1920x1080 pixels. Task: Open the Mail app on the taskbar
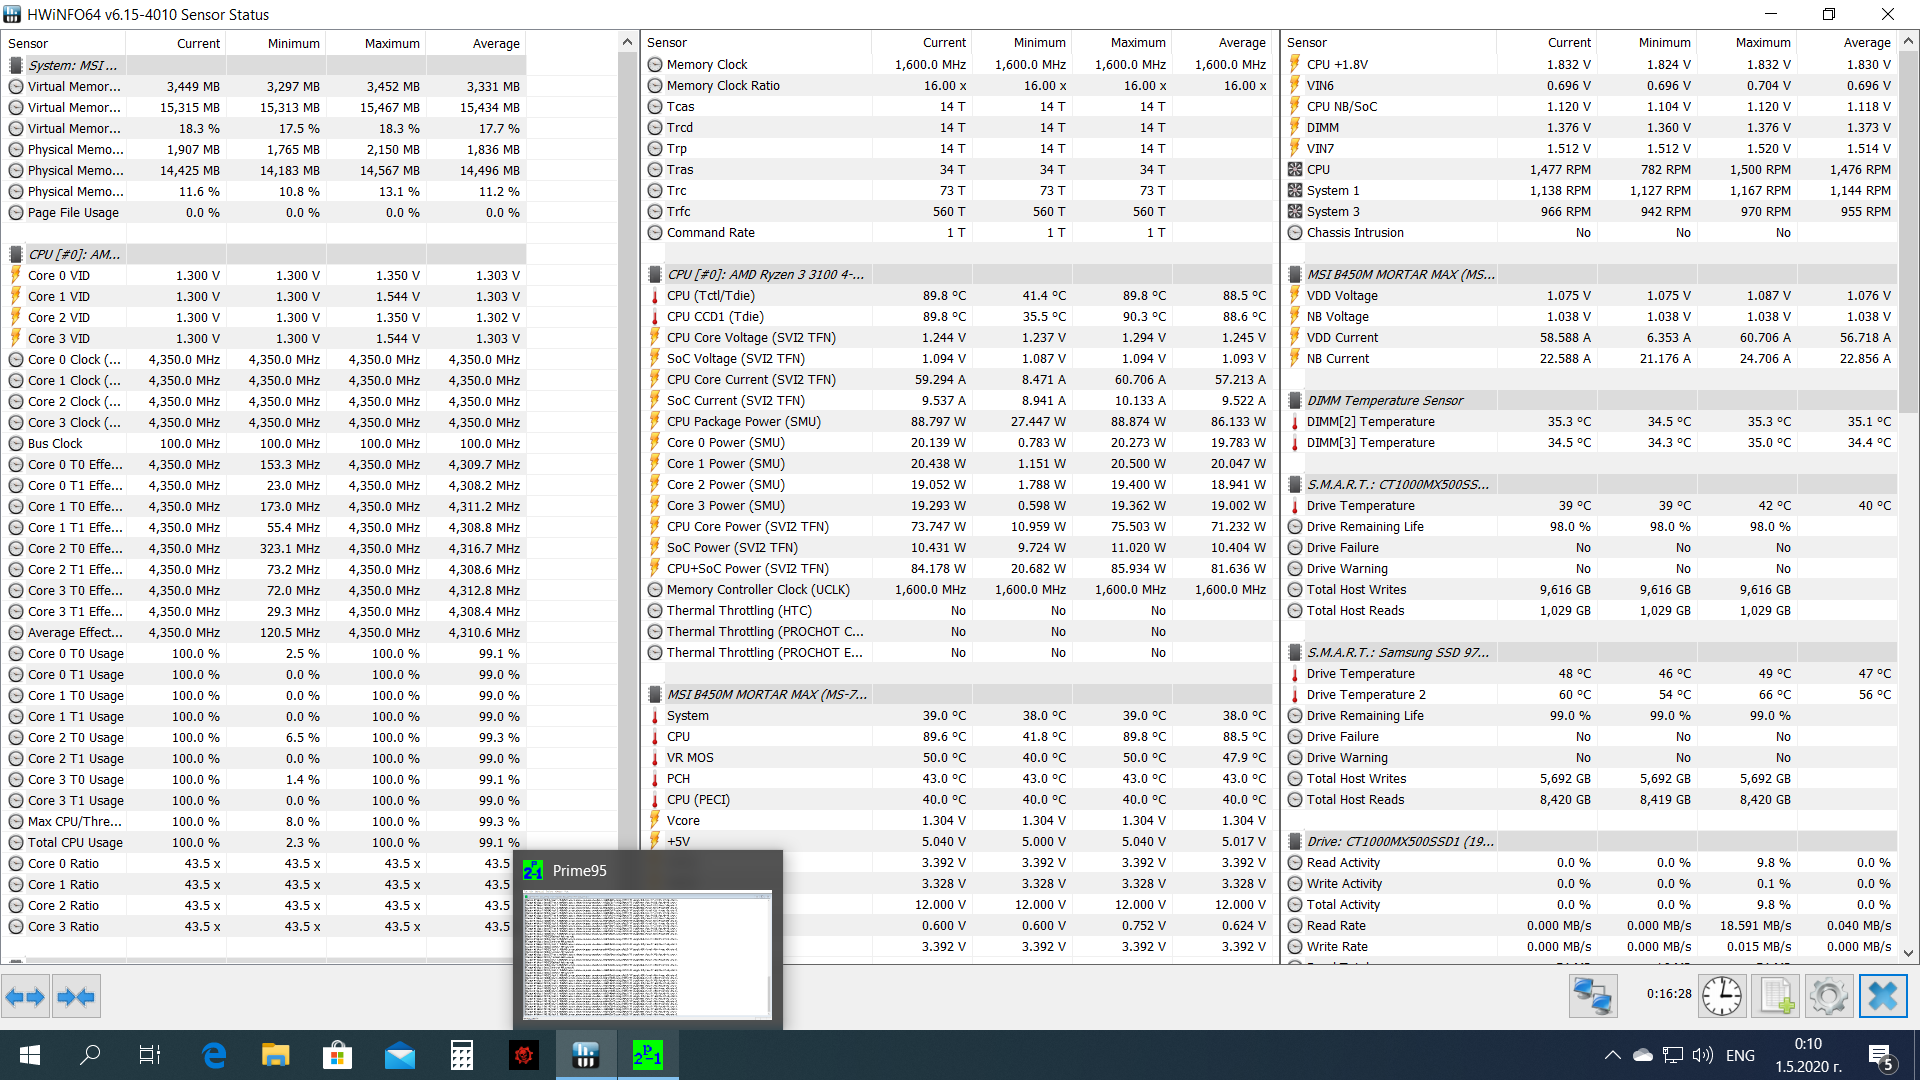point(400,1055)
